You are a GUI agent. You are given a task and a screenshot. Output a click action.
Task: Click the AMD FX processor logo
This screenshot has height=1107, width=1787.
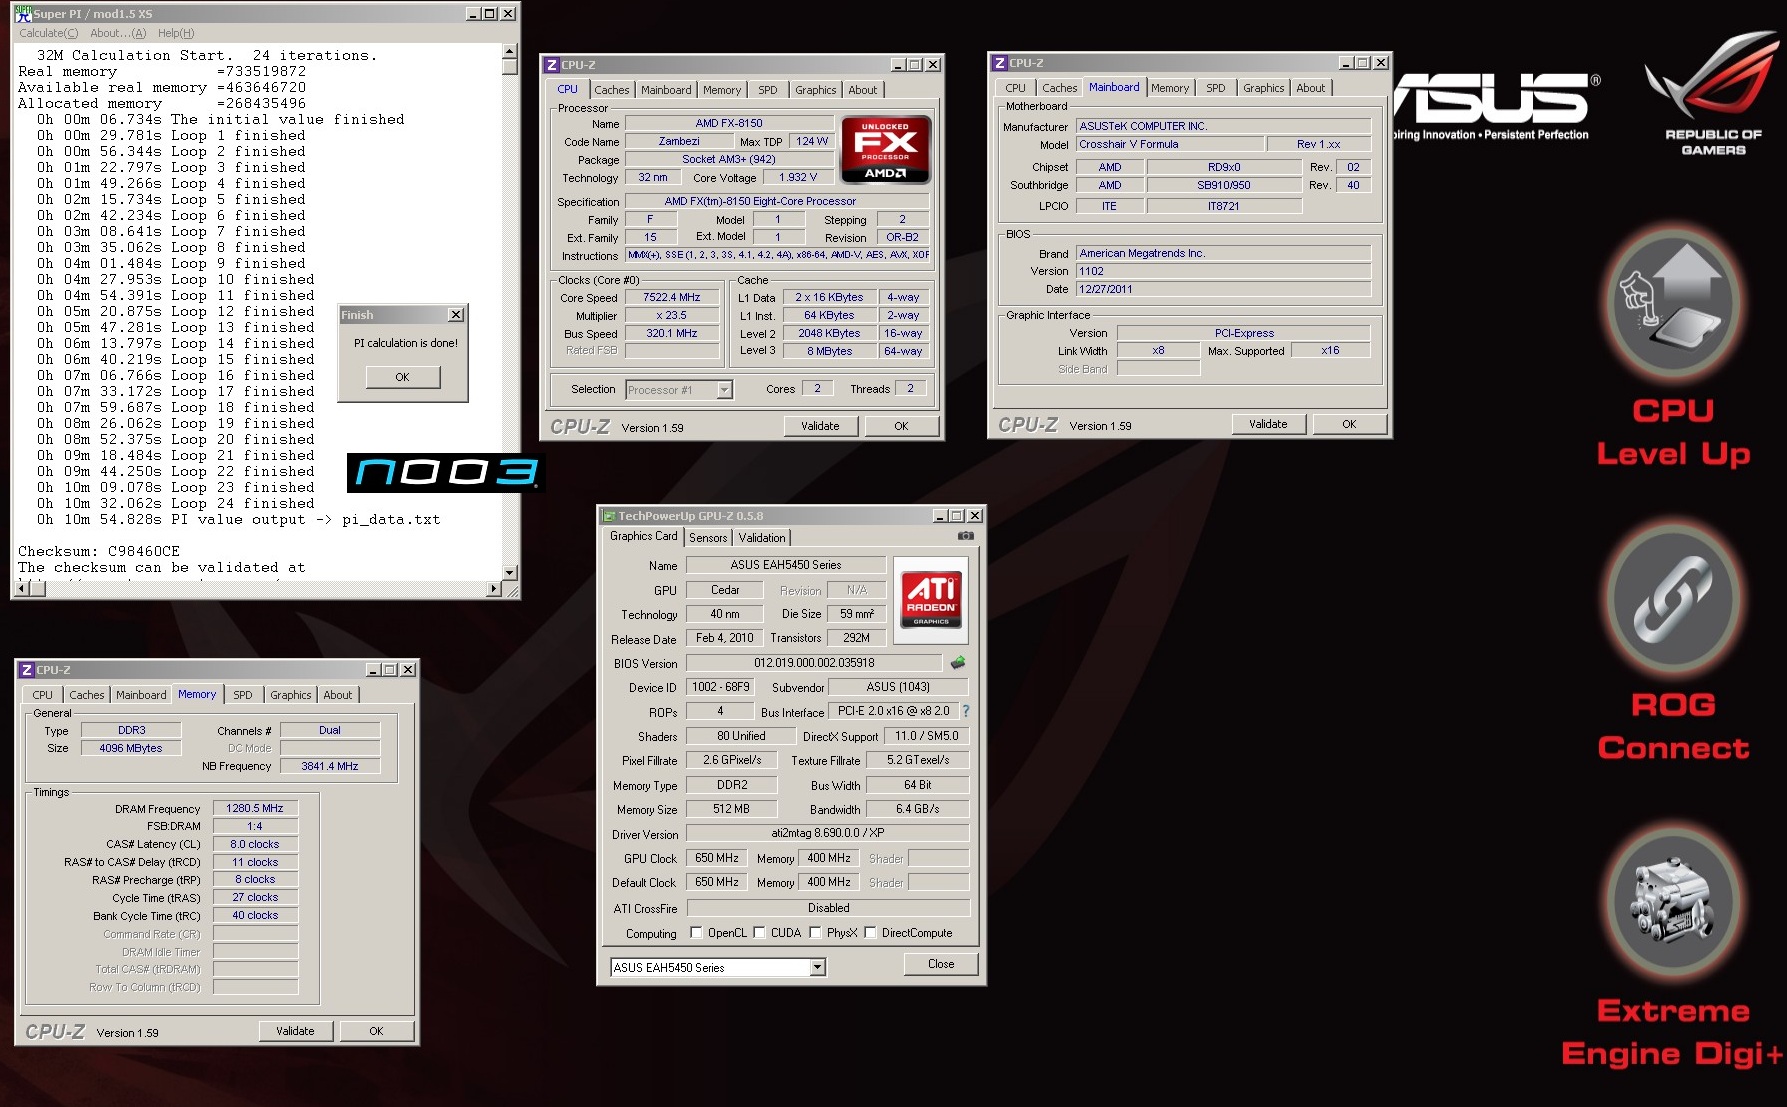pos(885,149)
